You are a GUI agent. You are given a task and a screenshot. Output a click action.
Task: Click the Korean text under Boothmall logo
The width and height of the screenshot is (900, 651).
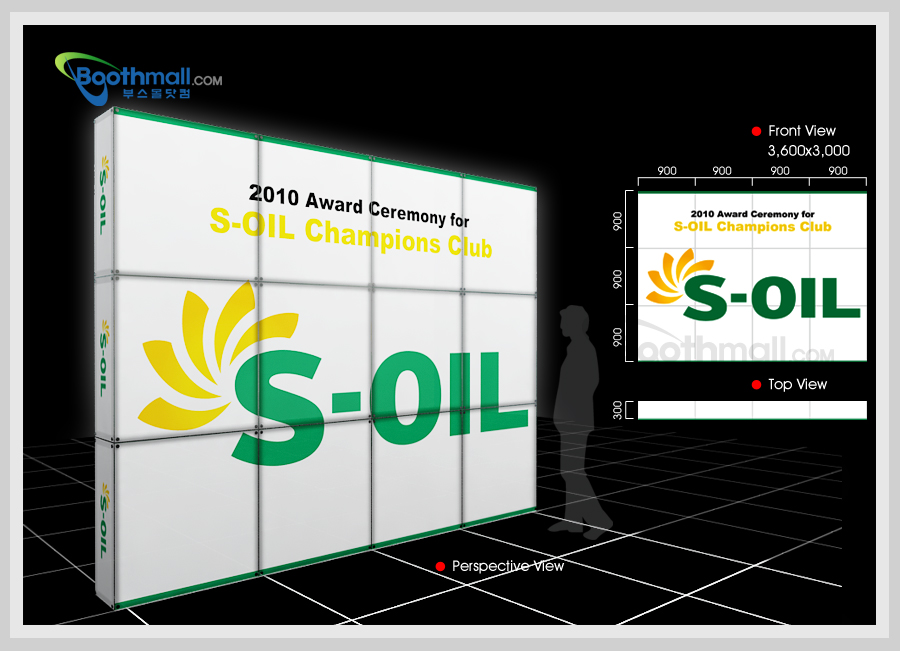155,93
